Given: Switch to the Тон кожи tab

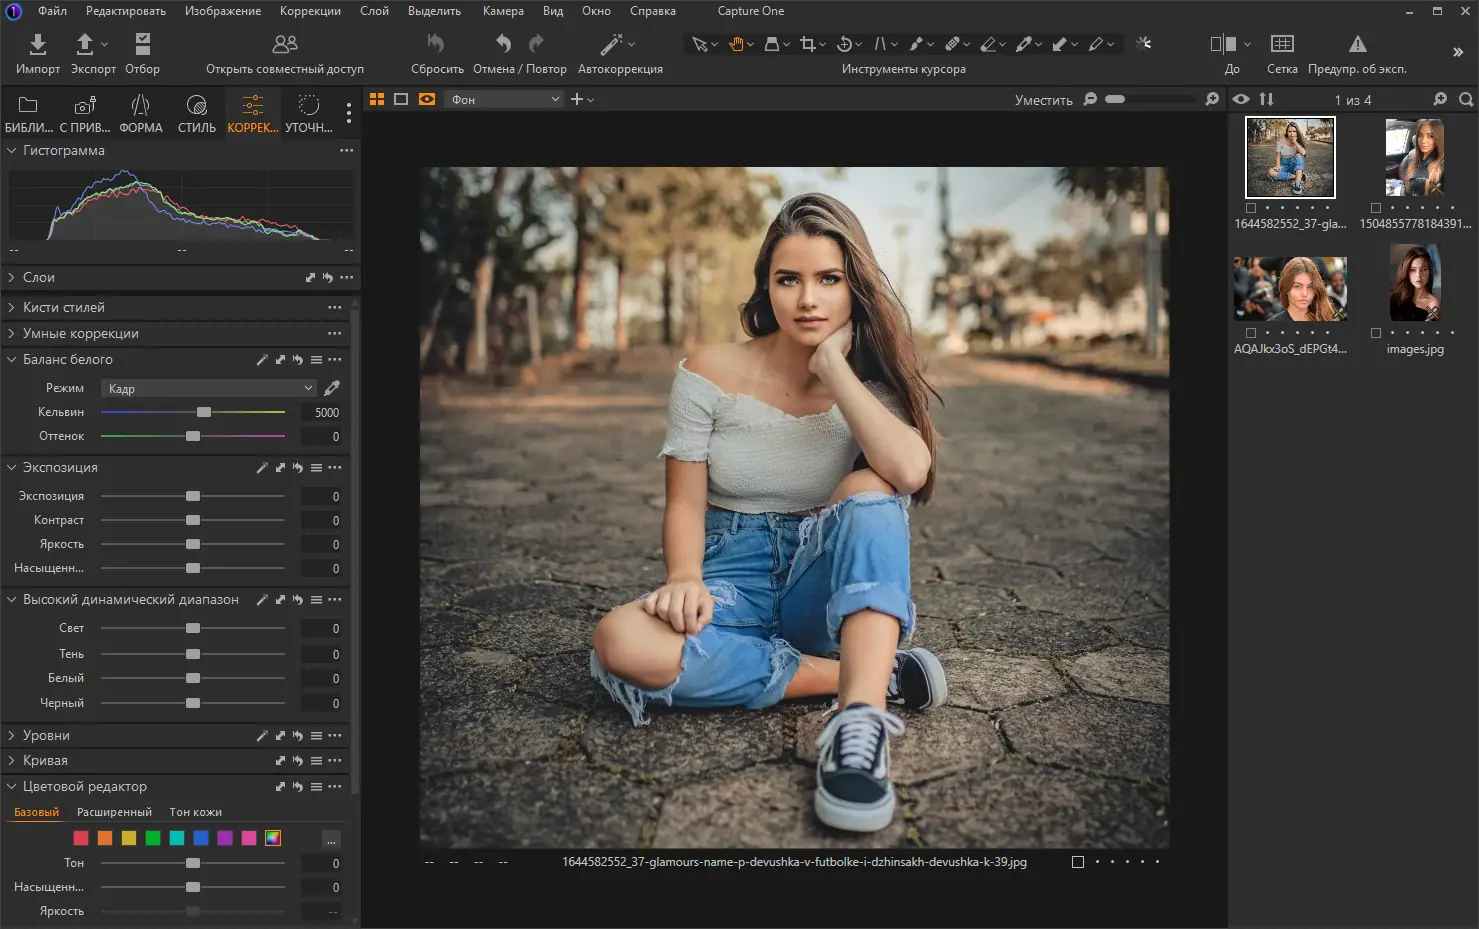Looking at the screenshot, I should (195, 812).
